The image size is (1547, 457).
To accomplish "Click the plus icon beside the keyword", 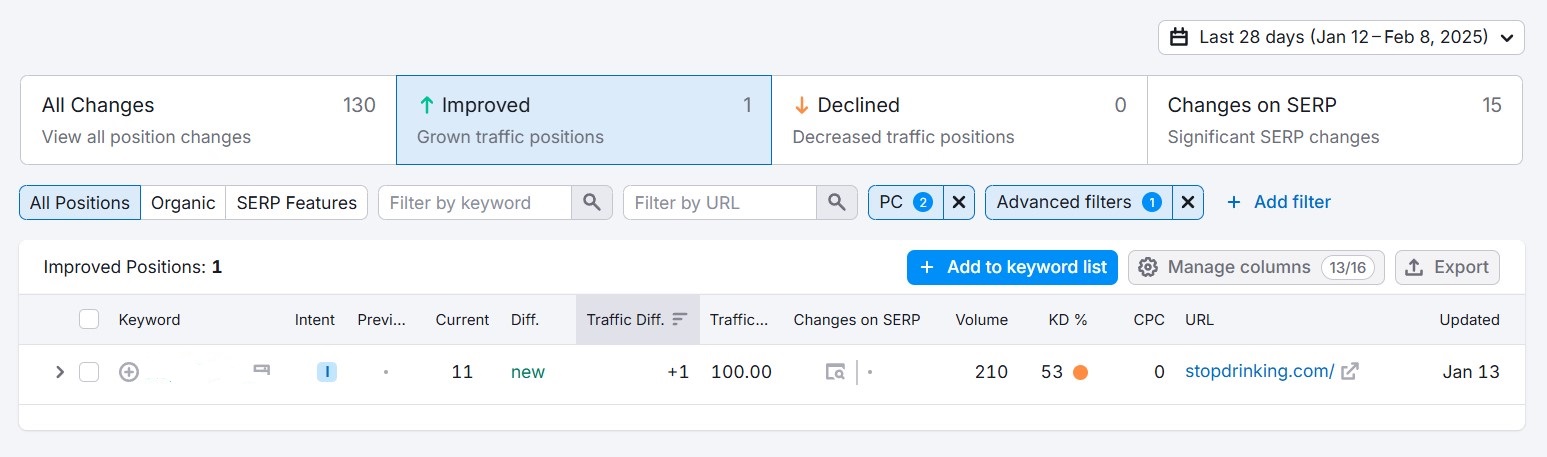I will [x=129, y=372].
